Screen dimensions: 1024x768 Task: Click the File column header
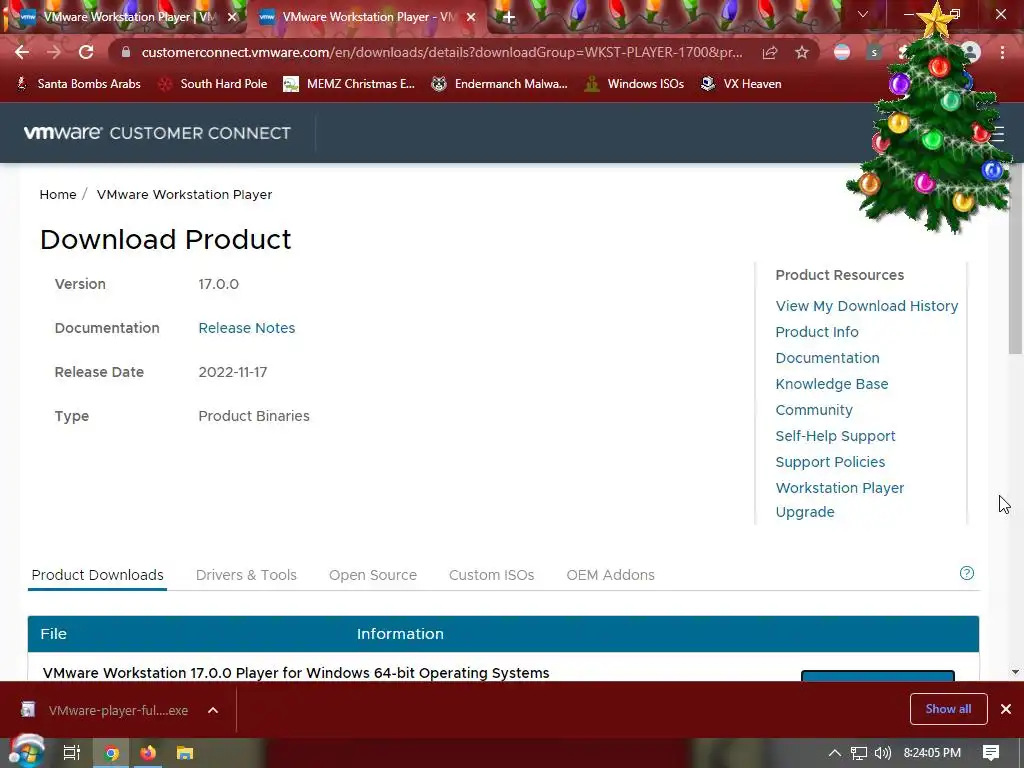click(x=54, y=633)
